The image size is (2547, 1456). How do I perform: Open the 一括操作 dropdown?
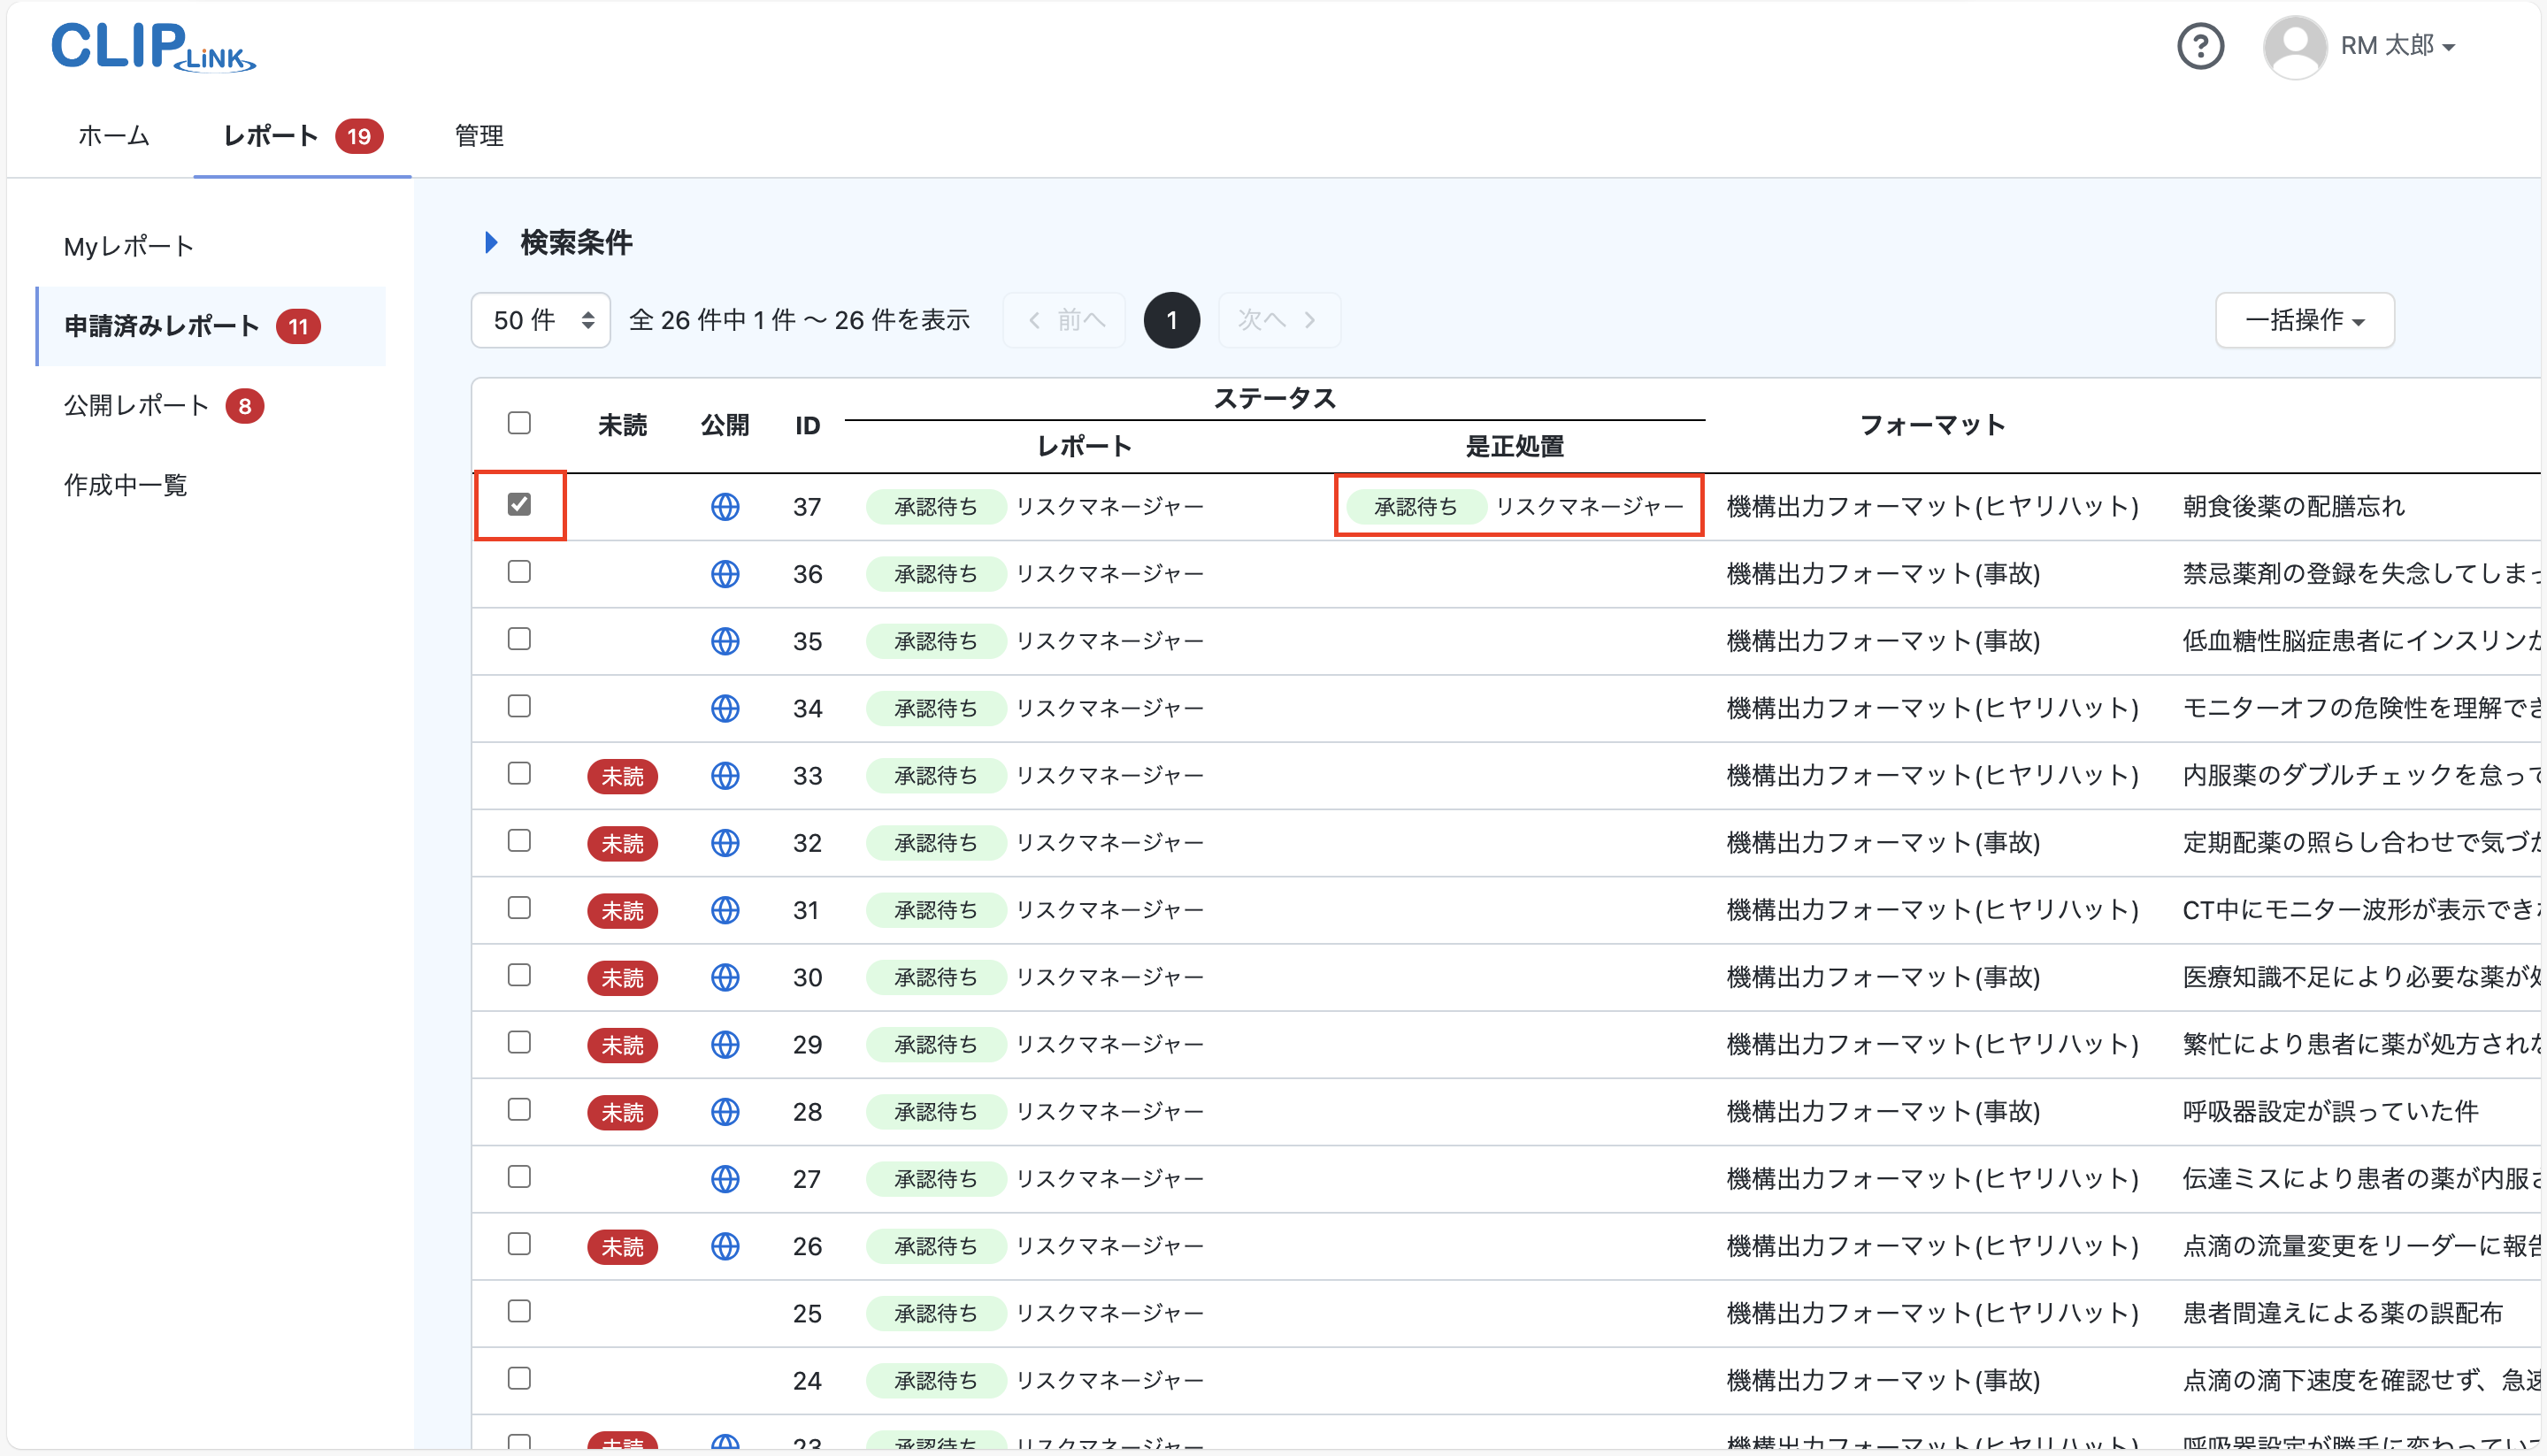pos(2303,319)
